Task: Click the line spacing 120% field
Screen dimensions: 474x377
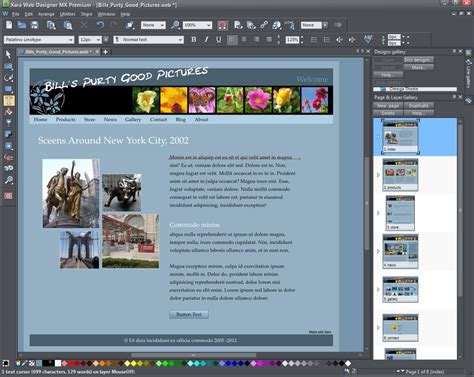Action: 292,40
